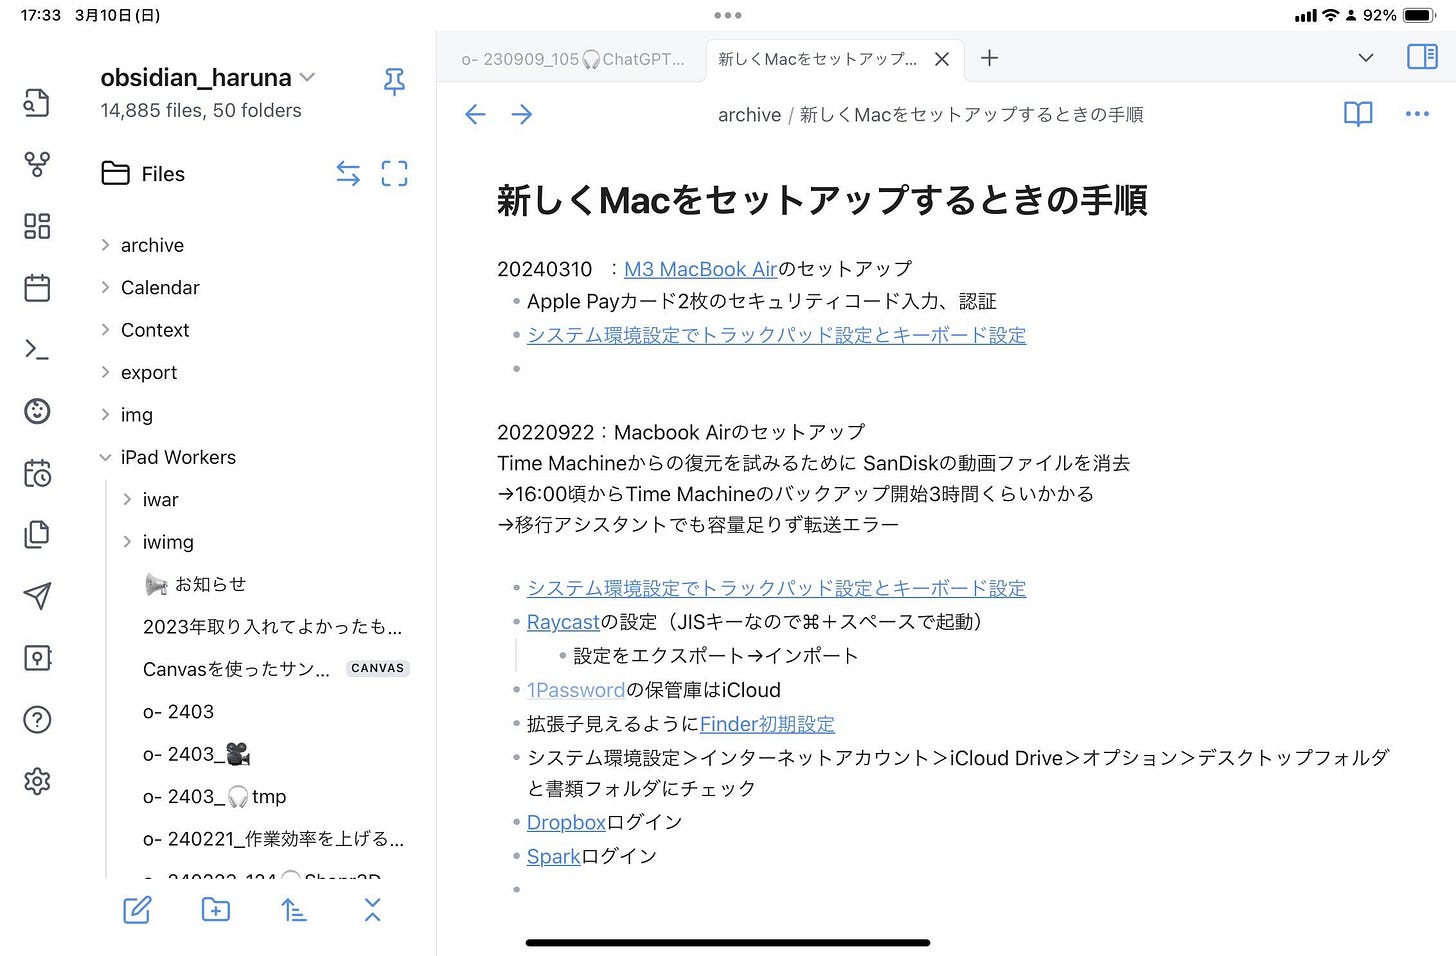Open the quick switcher file search icon
Screen dimensions: 1456x956
coord(37,103)
